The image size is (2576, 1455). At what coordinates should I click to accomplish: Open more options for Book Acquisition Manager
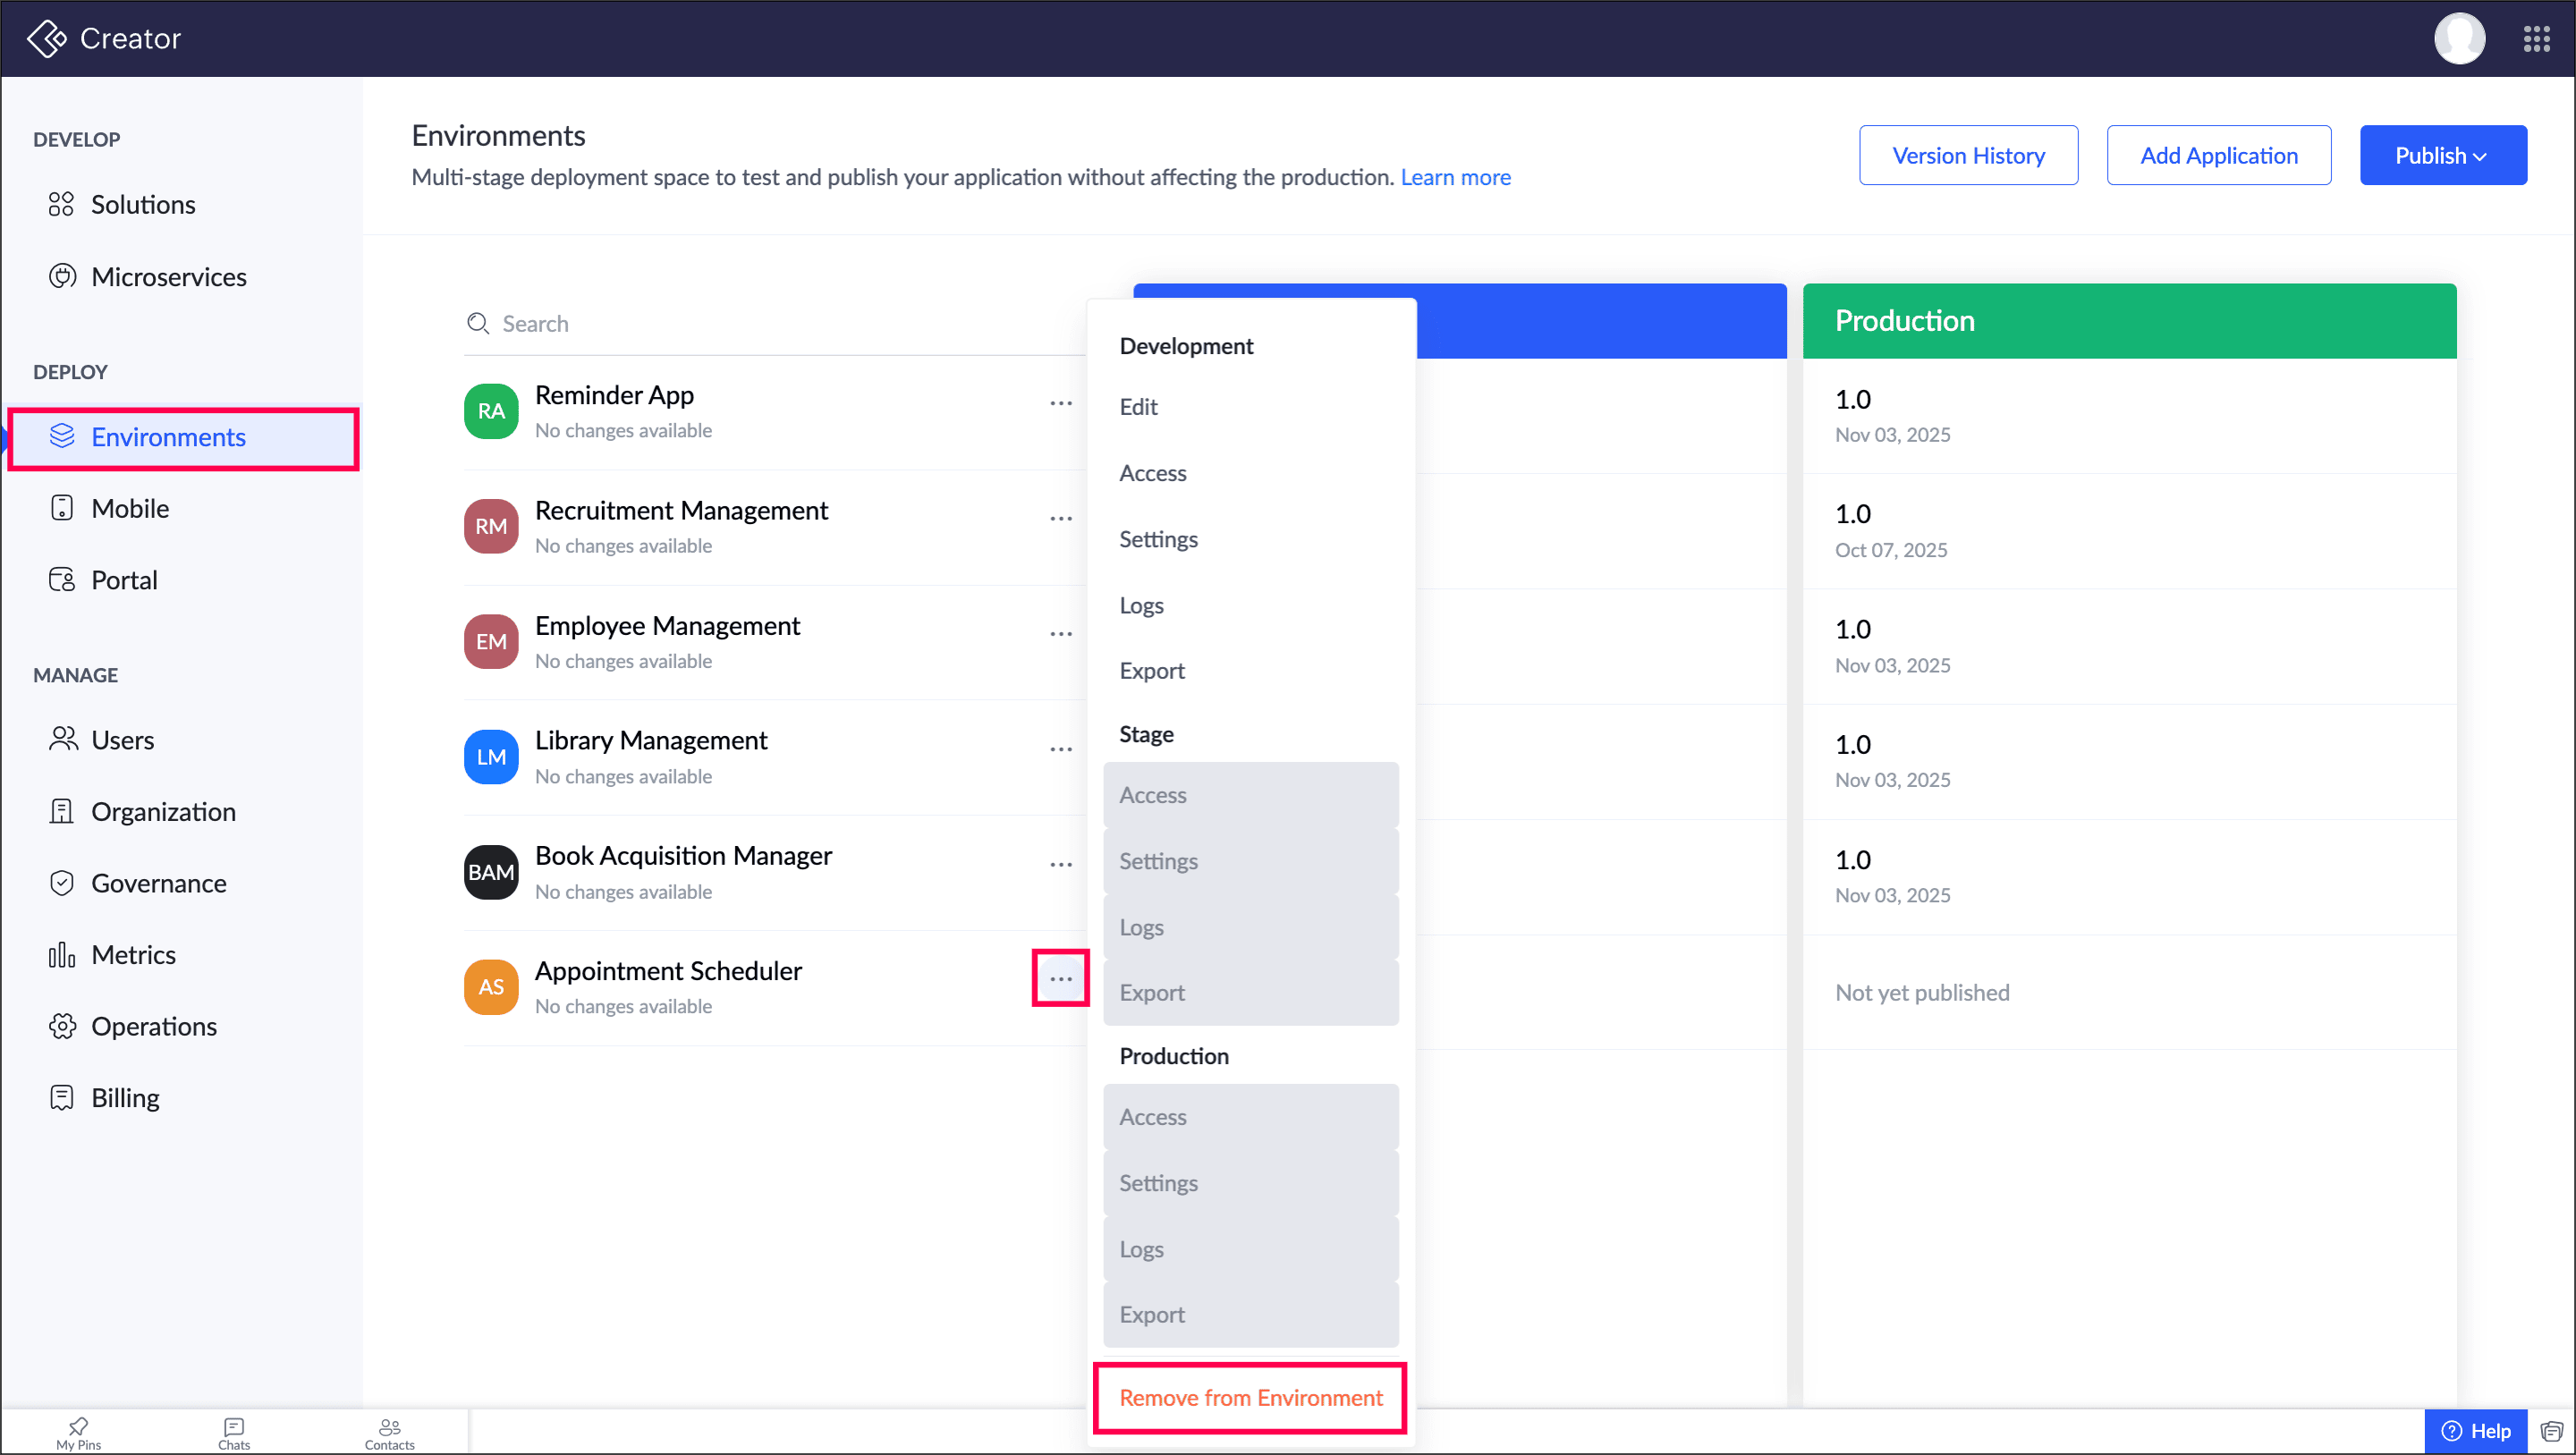(1060, 864)
